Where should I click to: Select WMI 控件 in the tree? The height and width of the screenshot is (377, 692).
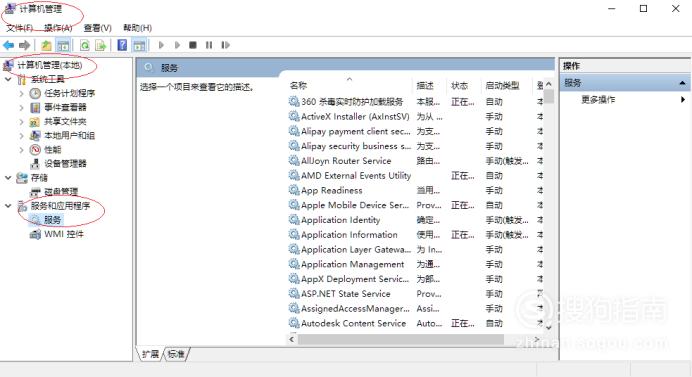click(64, 234)
